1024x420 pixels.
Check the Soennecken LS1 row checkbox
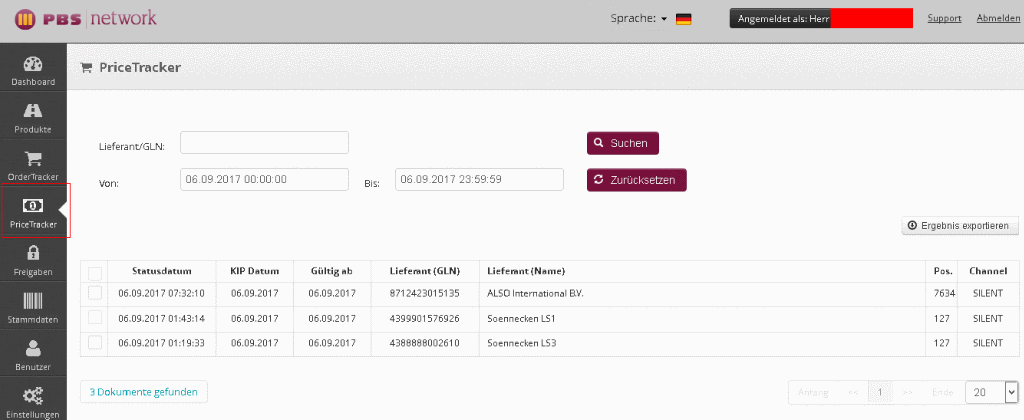tap(95, 317)
